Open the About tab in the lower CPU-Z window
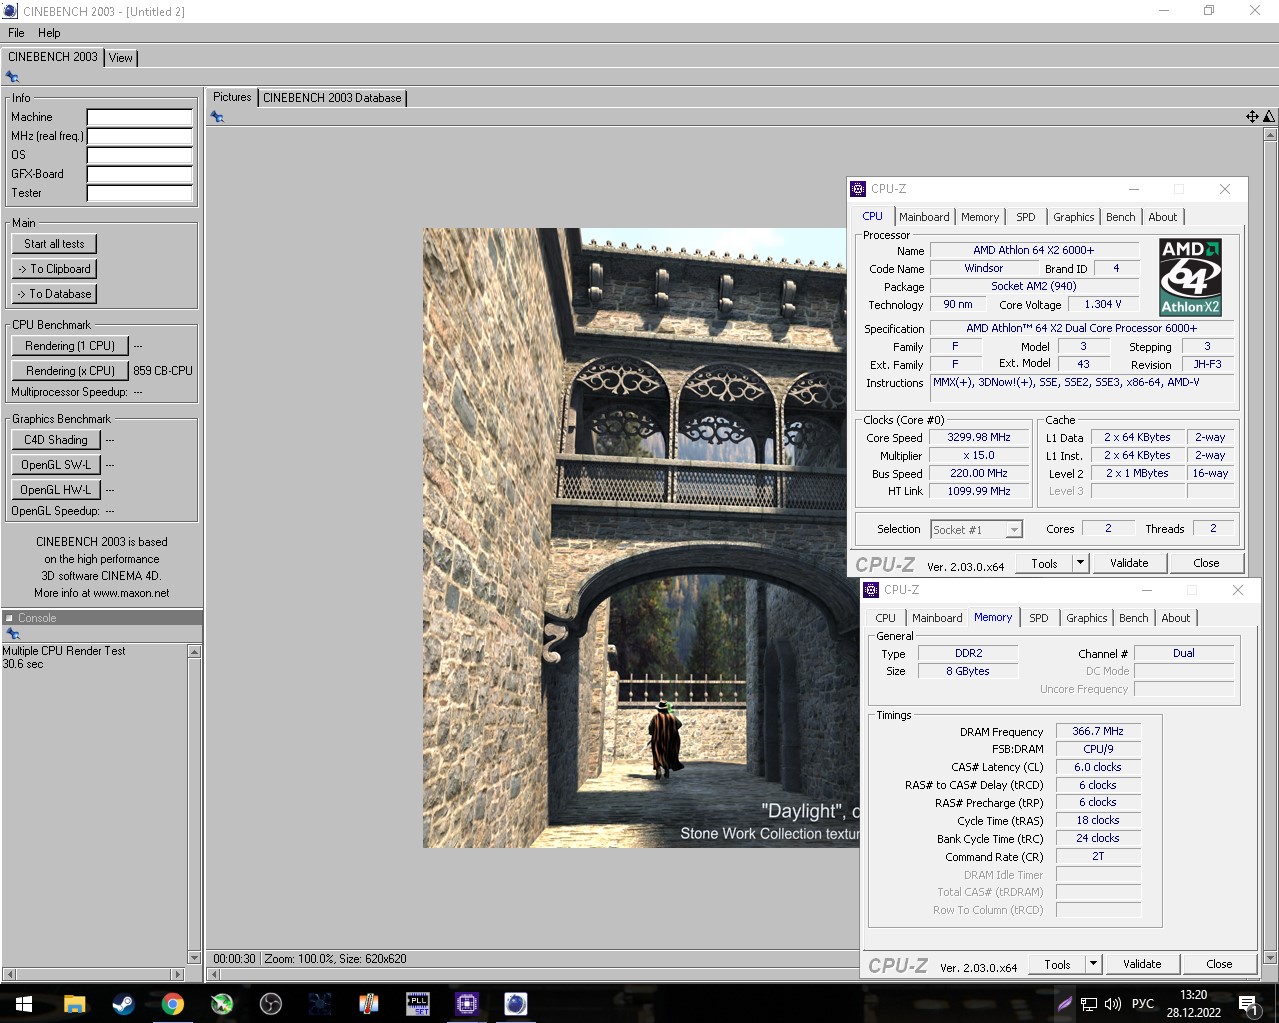1279x1023 pixels. pos(1176,618)
